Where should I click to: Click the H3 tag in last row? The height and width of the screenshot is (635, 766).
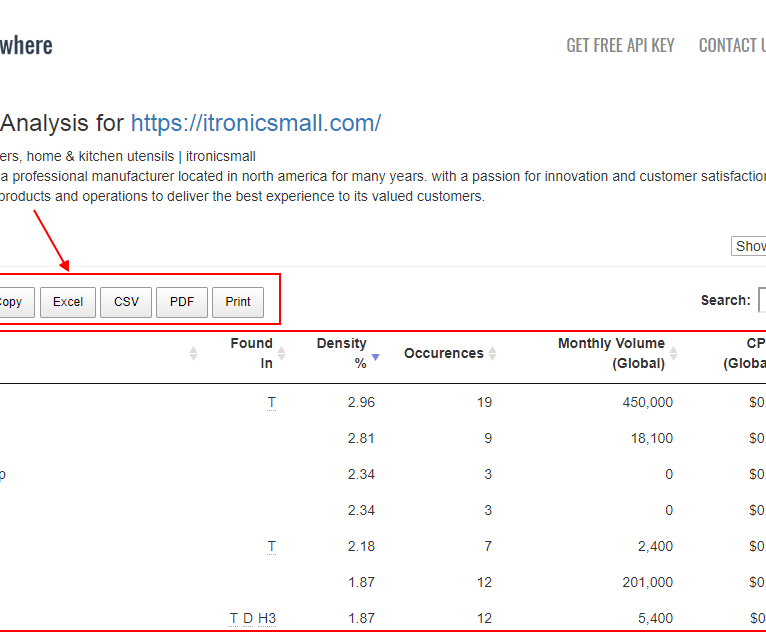coord(267,618)
